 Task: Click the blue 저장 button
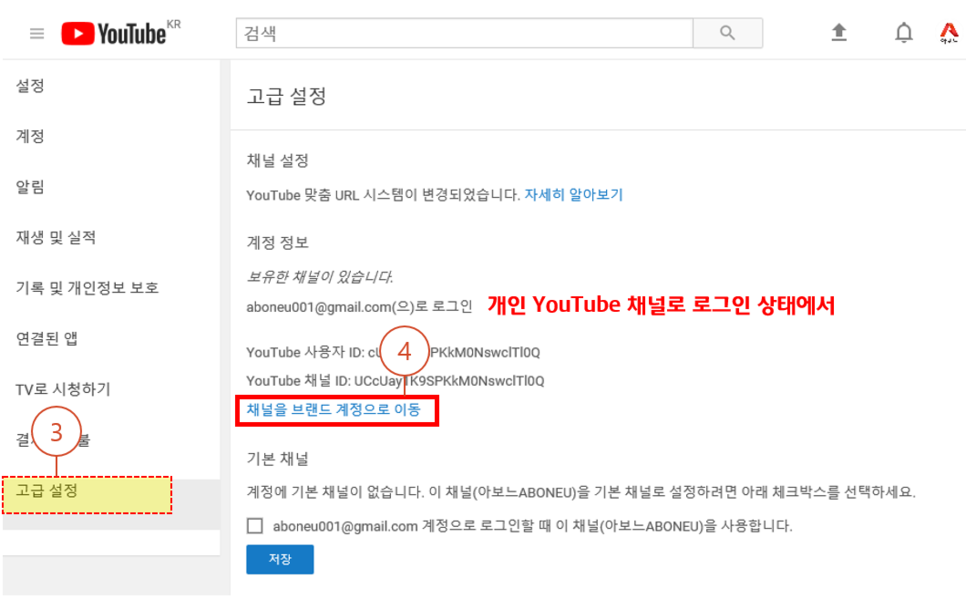[x=280, y=559]
